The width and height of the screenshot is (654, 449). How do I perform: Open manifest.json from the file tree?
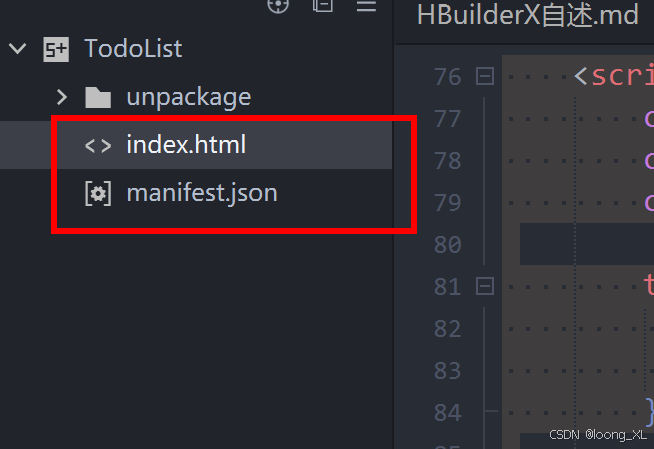click(201, 193)
